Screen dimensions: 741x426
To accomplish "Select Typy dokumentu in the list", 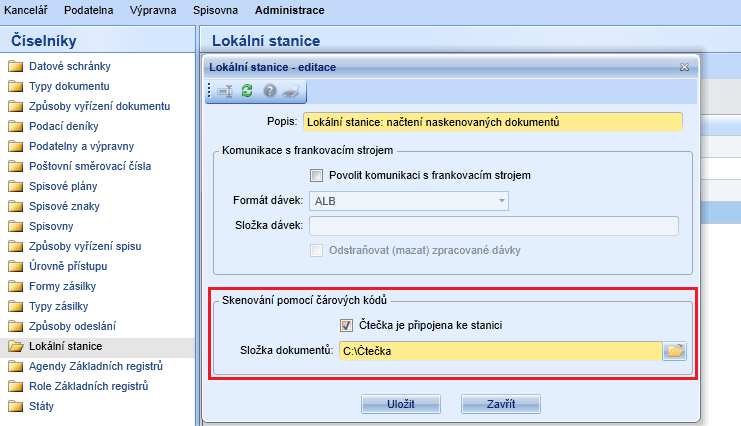I will [69, 86].
